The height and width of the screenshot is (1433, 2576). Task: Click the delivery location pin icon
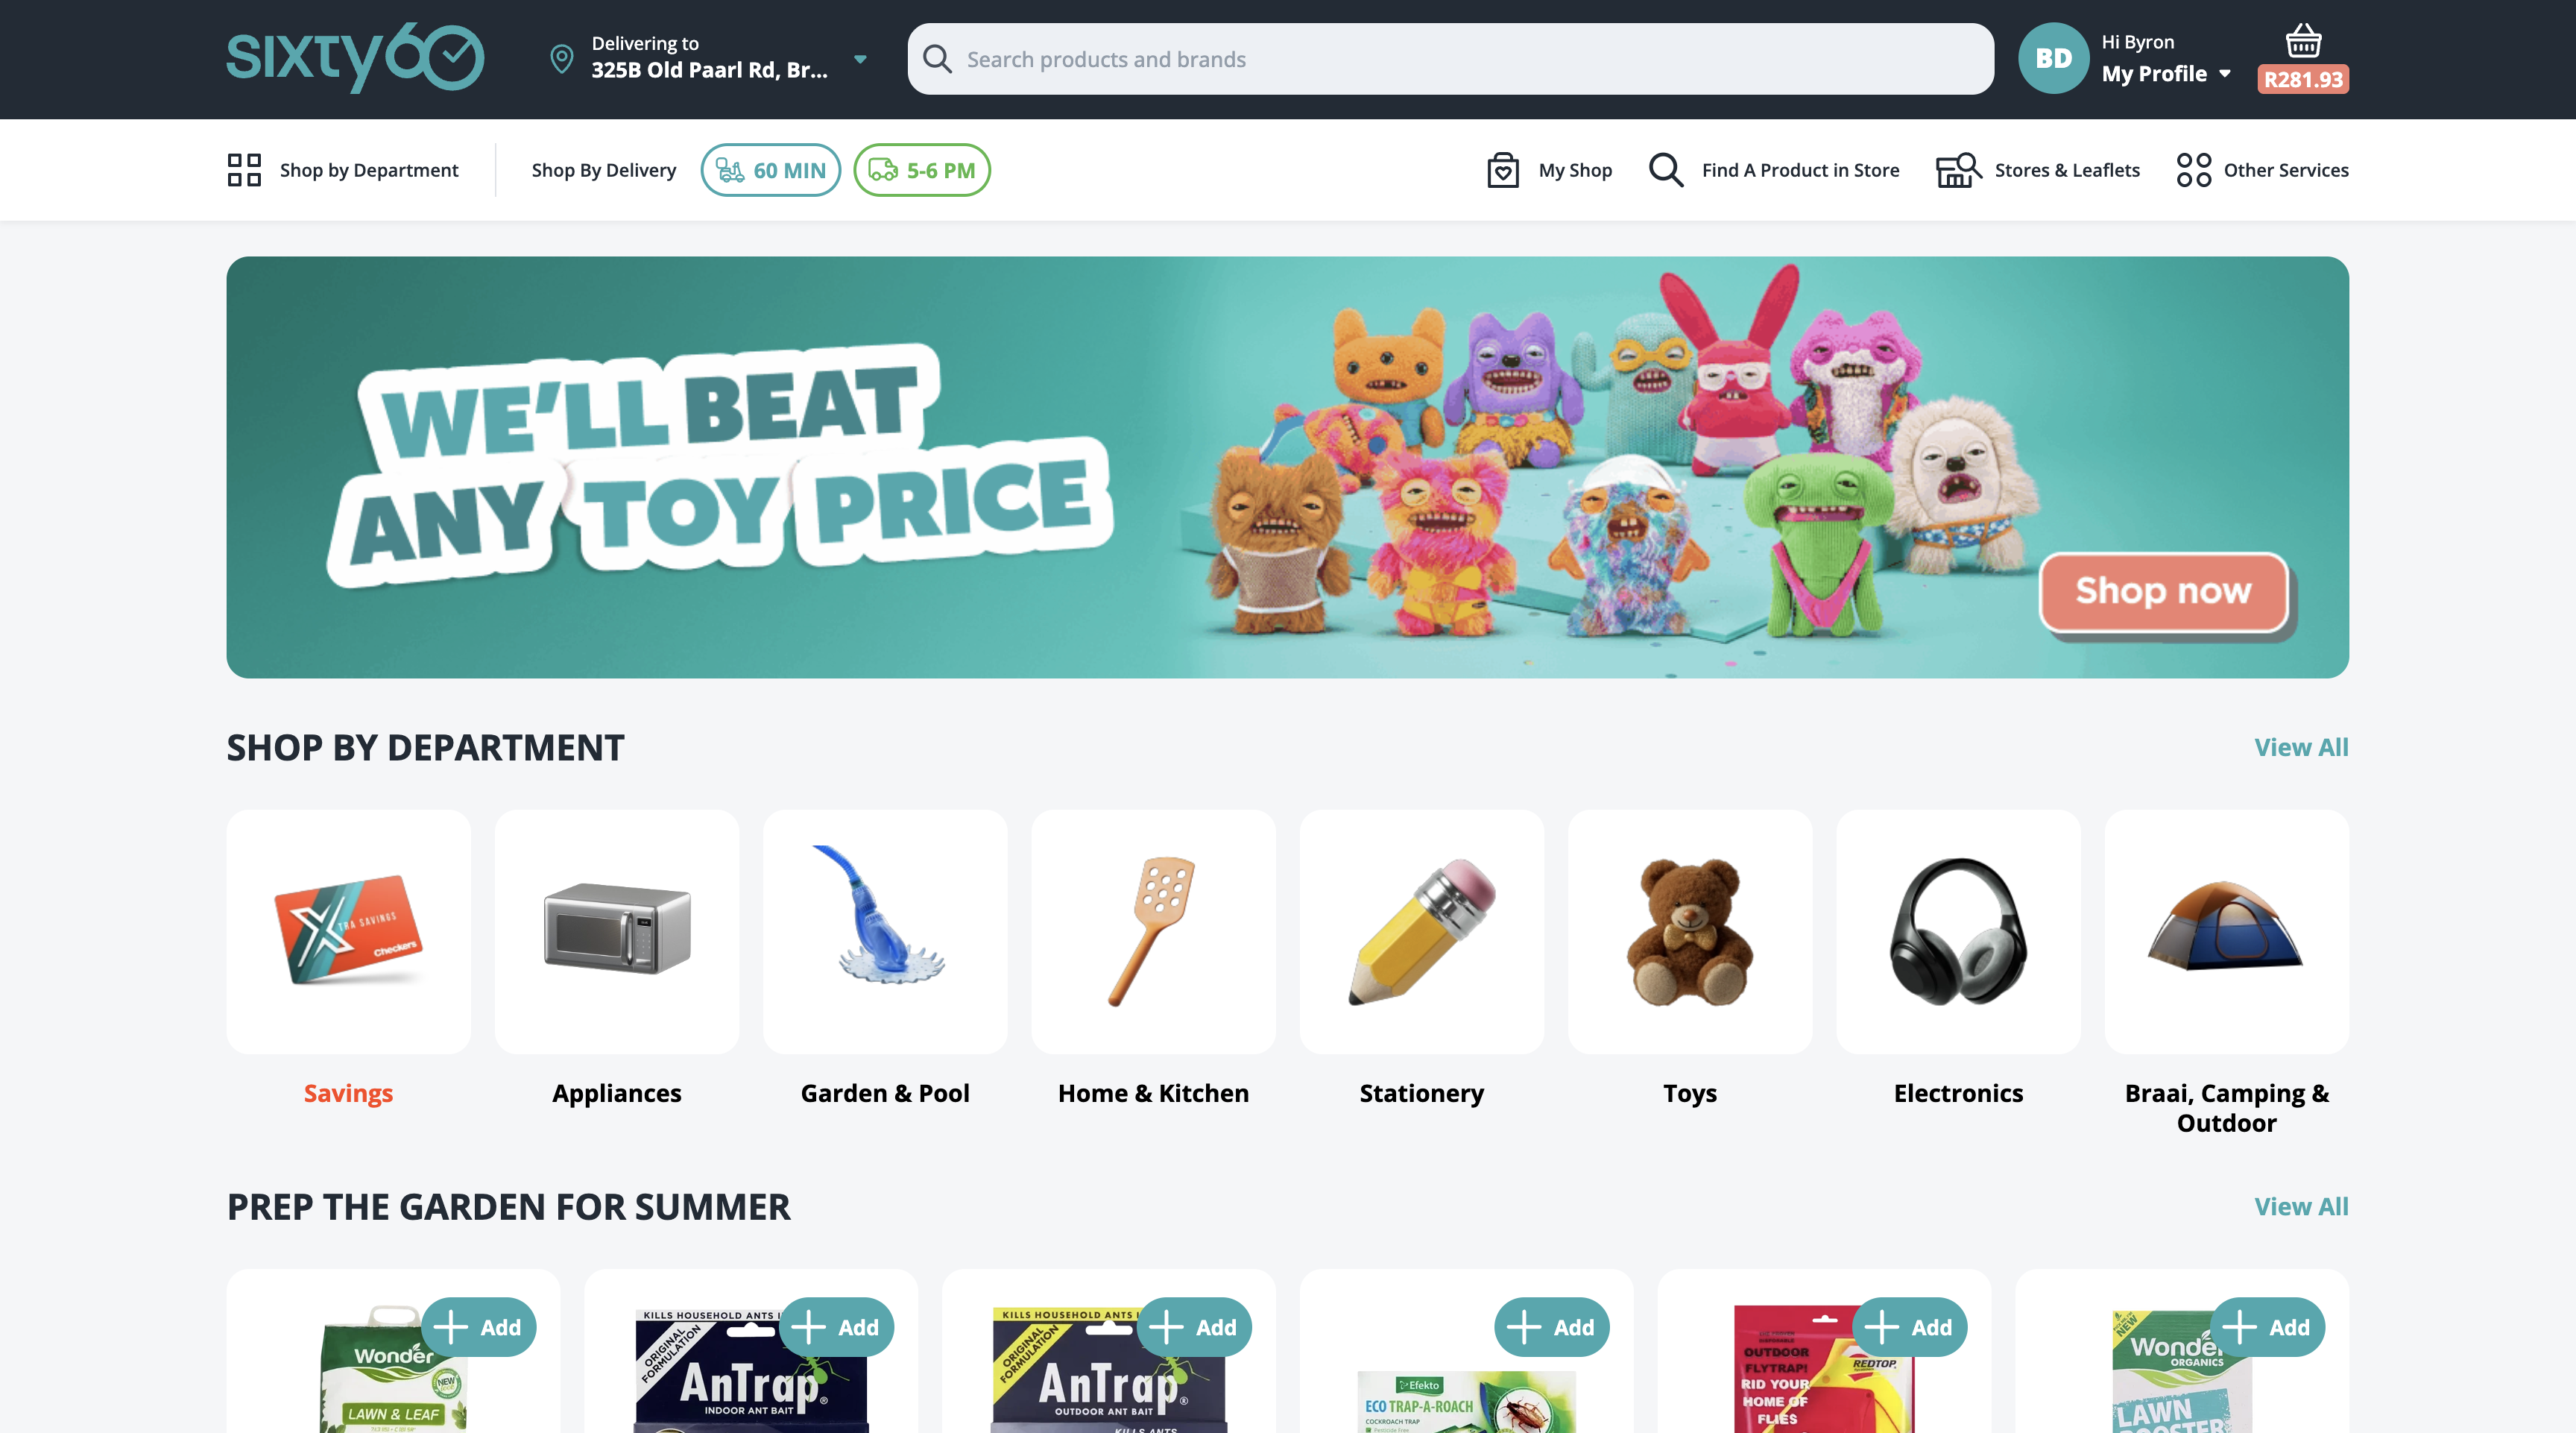tap(562, 59)
